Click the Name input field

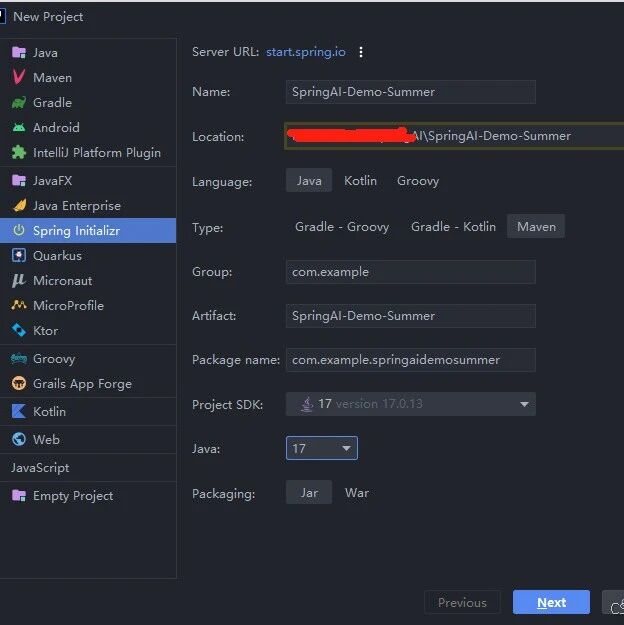(x=411, y=92)
